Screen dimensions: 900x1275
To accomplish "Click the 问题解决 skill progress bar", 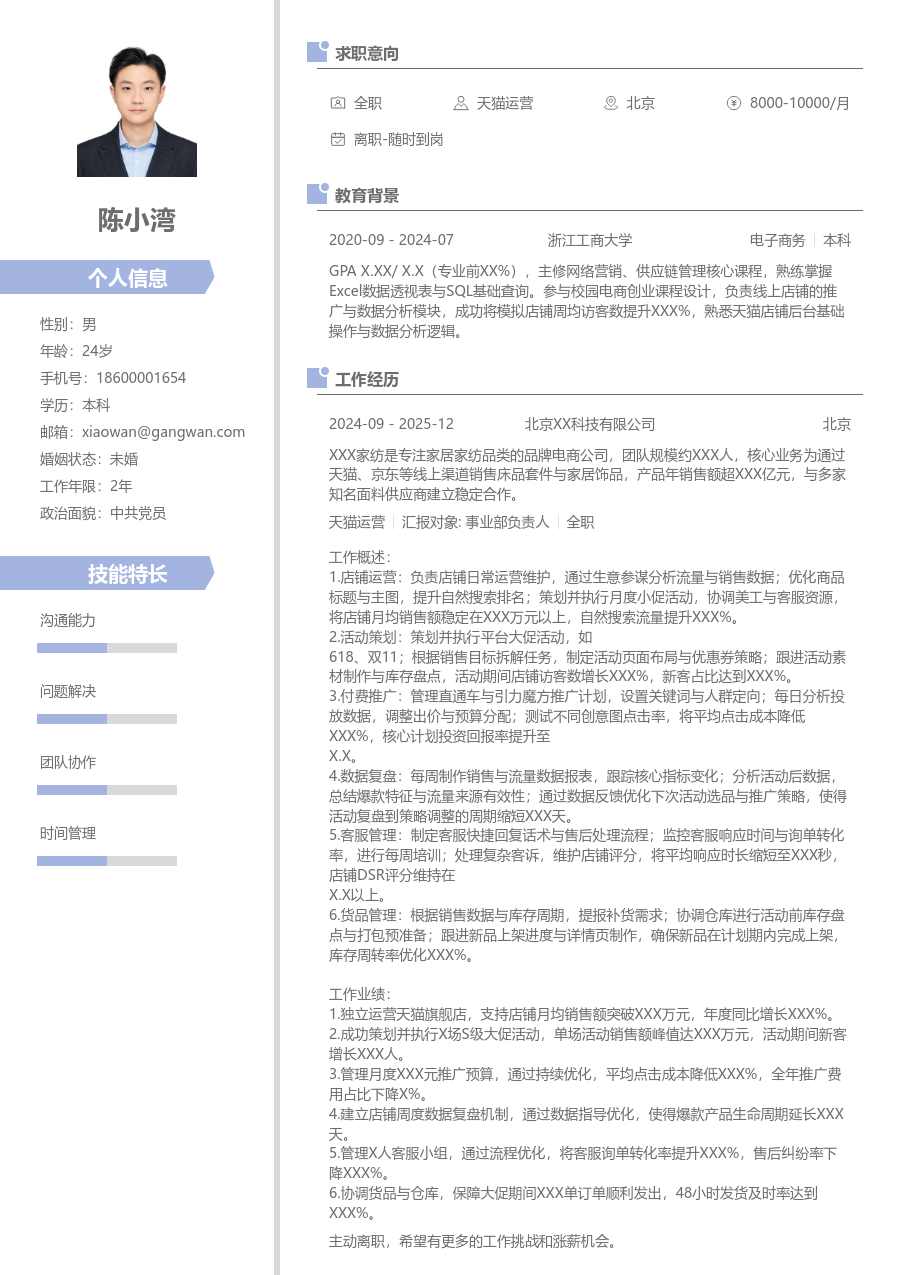I will (106, 718).
